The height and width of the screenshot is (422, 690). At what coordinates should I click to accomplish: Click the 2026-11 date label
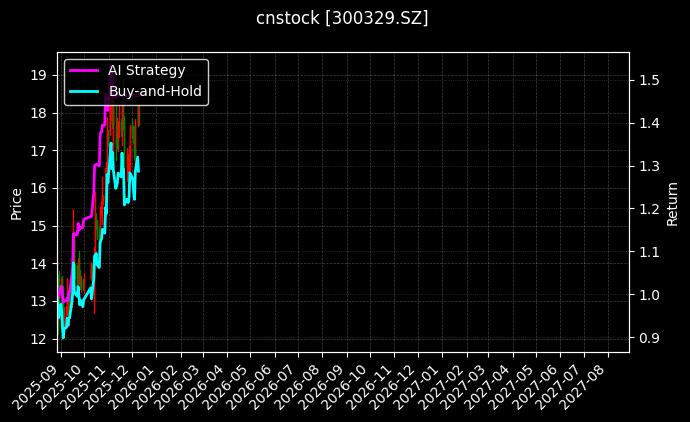click(x=370, y=387)
